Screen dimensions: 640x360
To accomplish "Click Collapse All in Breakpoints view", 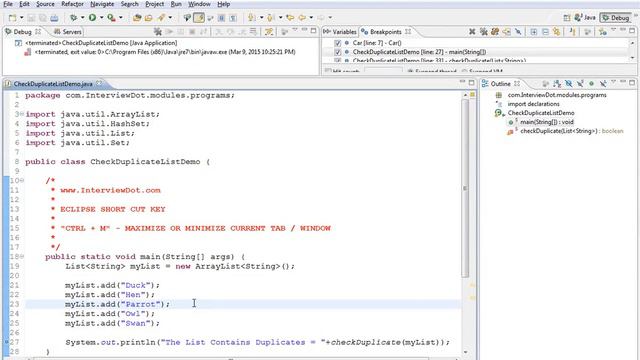I will 545,31.
